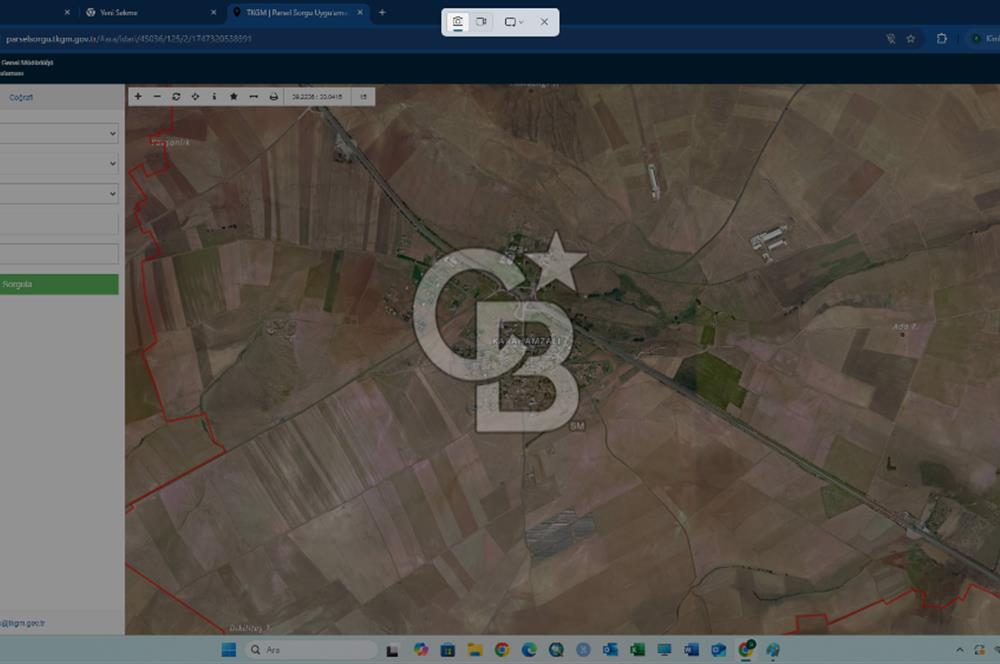Expand the third dropdown in the left panel
The height and width of the screenshot is (664, 1000).
60,193
